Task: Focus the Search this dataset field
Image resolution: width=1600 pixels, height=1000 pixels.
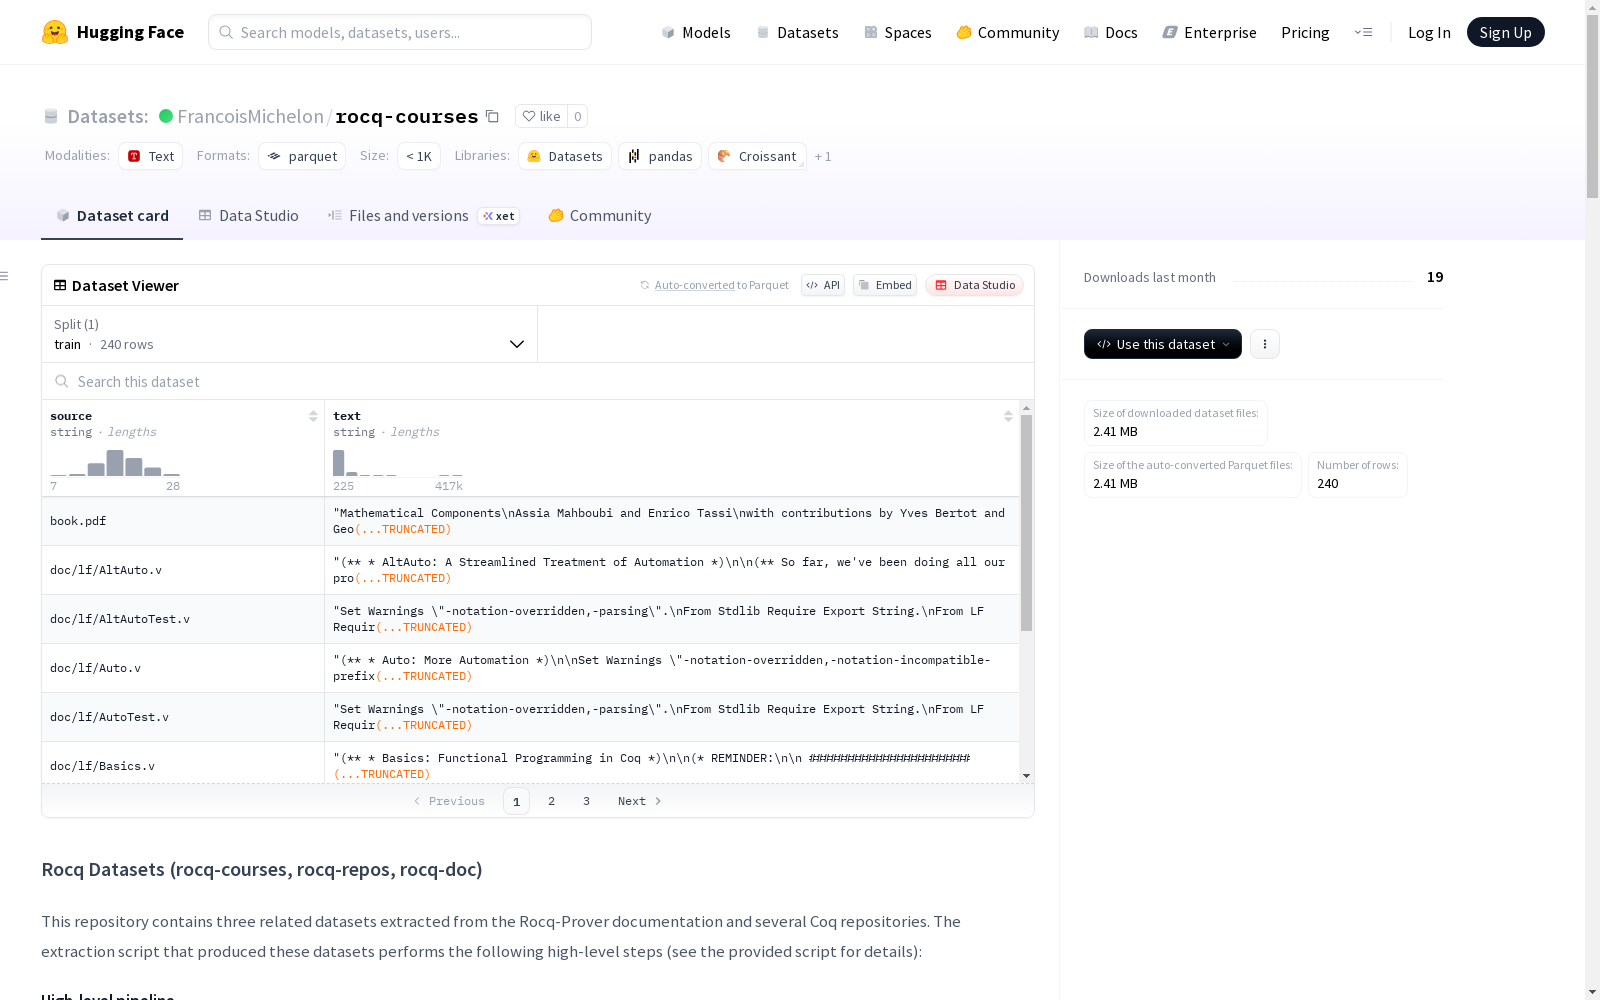Action: pos(538,381)
